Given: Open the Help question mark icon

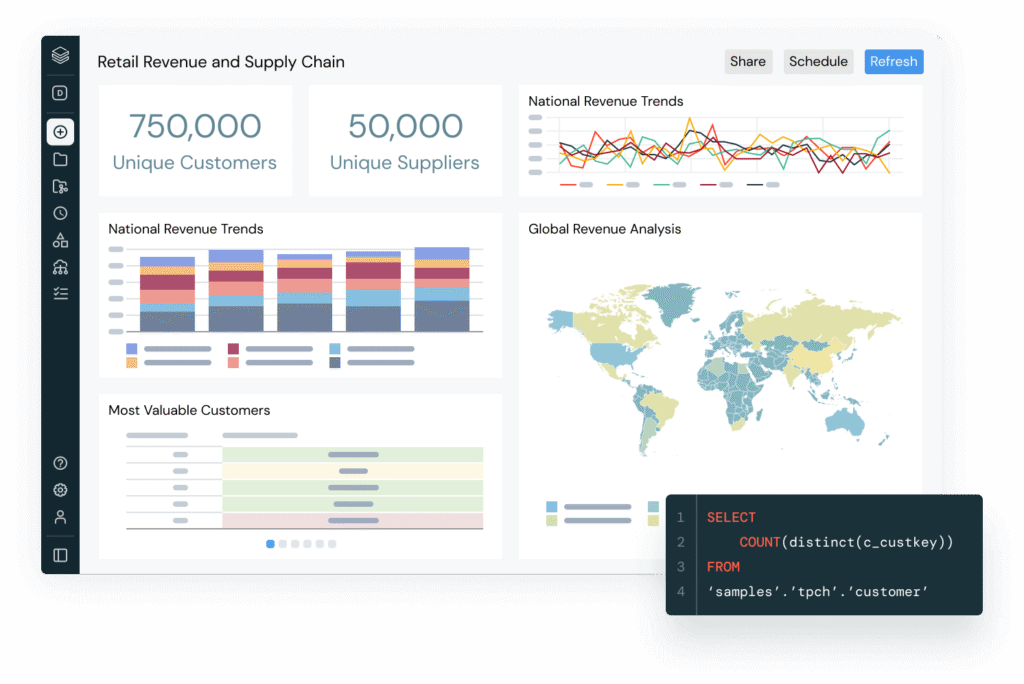Looking at the screenshot, I should coord(60,463).
